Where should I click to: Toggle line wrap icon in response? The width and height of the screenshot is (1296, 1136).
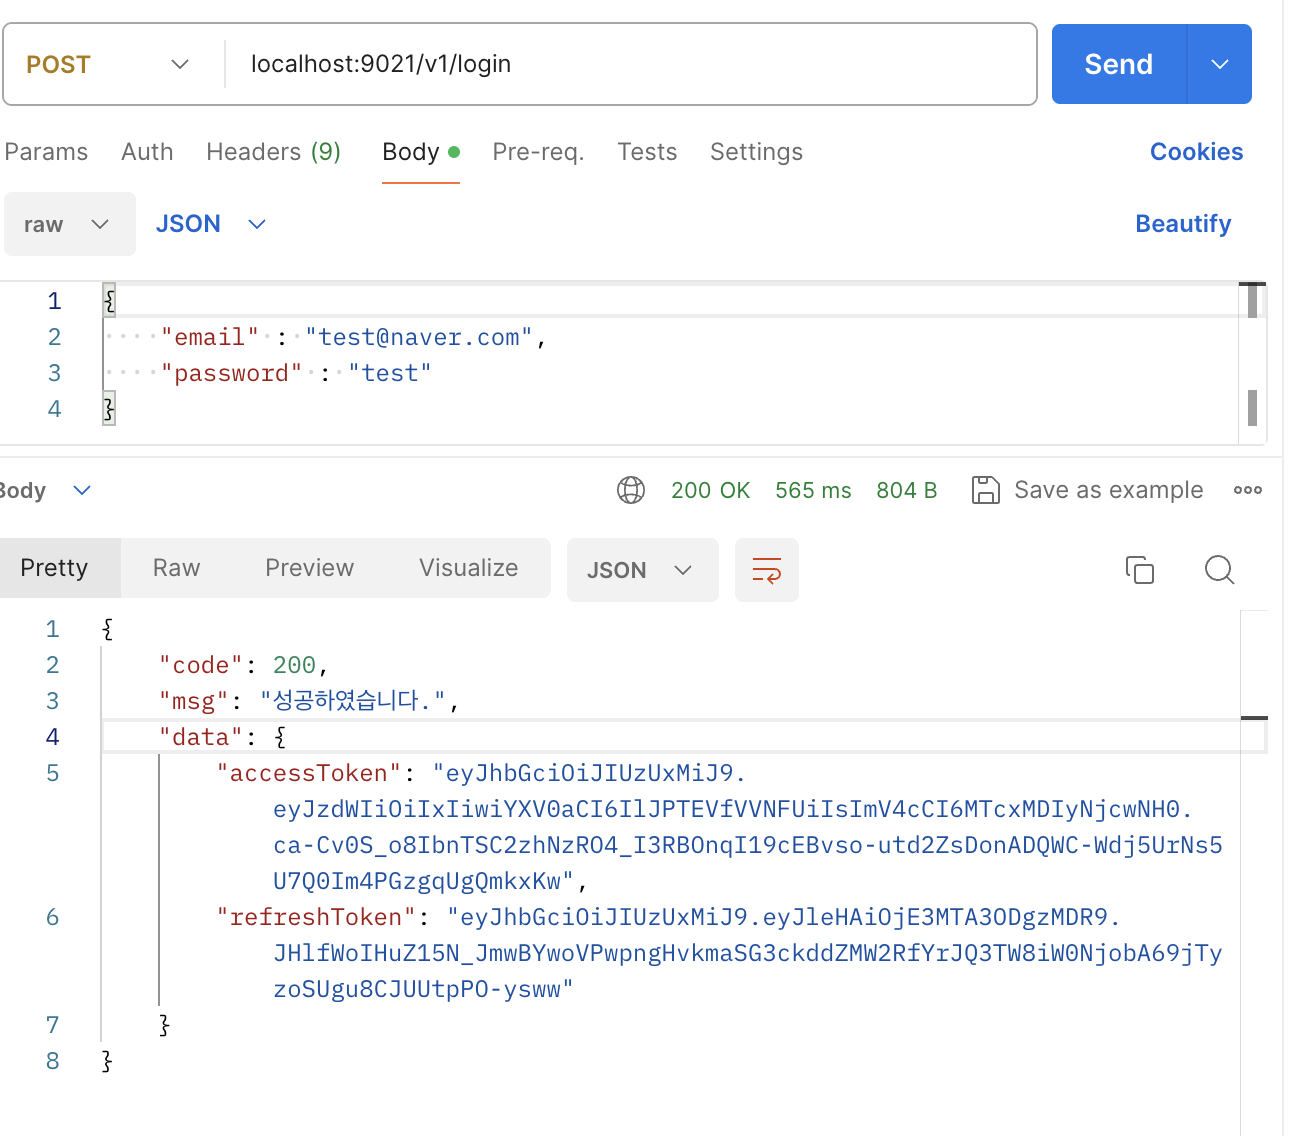[x=767, y=570]
